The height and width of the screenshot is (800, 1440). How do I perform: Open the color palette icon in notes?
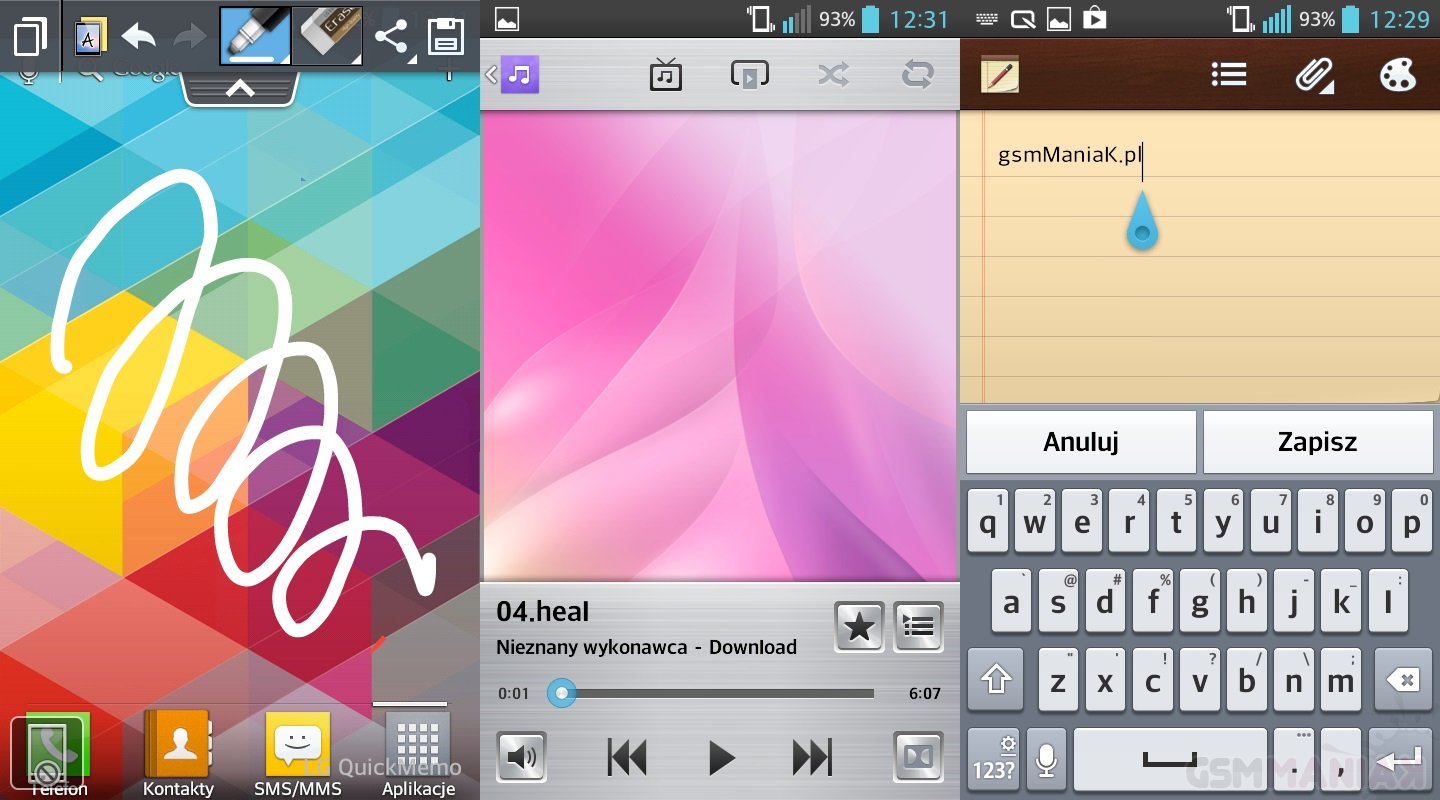pyautogui.click(x=1397, y=75)
